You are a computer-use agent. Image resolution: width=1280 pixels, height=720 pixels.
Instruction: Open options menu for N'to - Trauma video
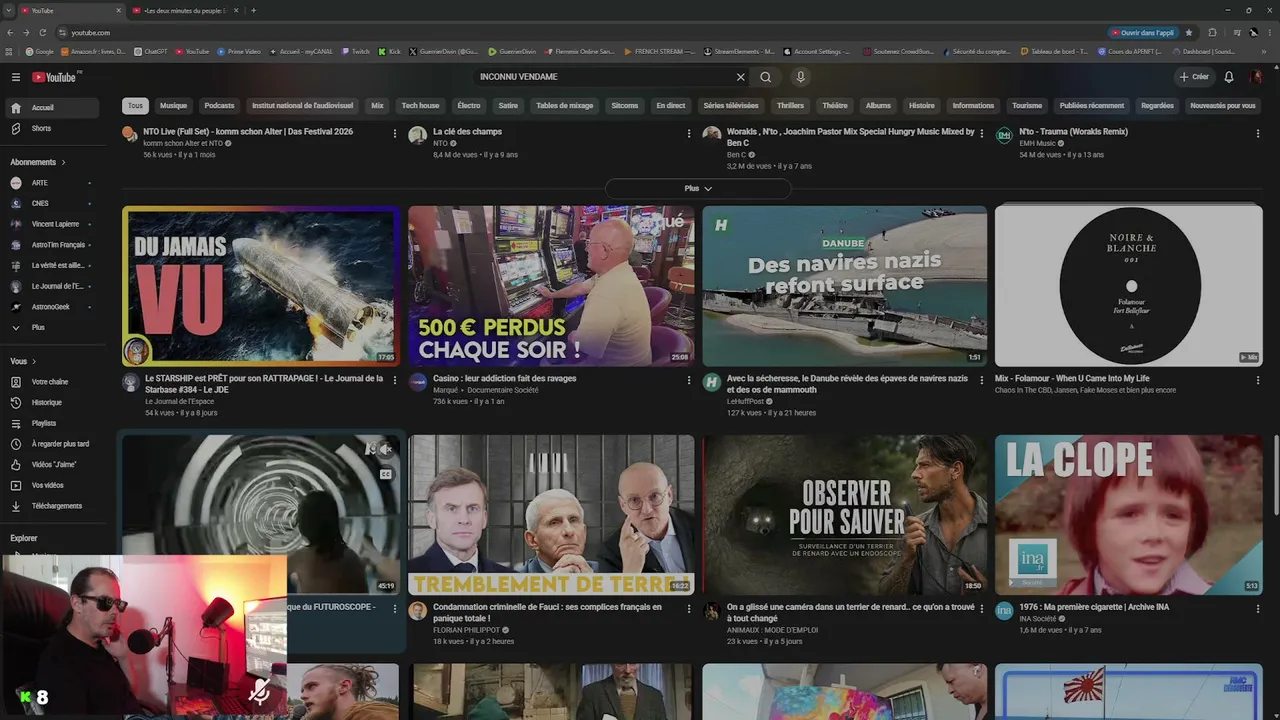pyautogui.click(x=1258, y=133)
